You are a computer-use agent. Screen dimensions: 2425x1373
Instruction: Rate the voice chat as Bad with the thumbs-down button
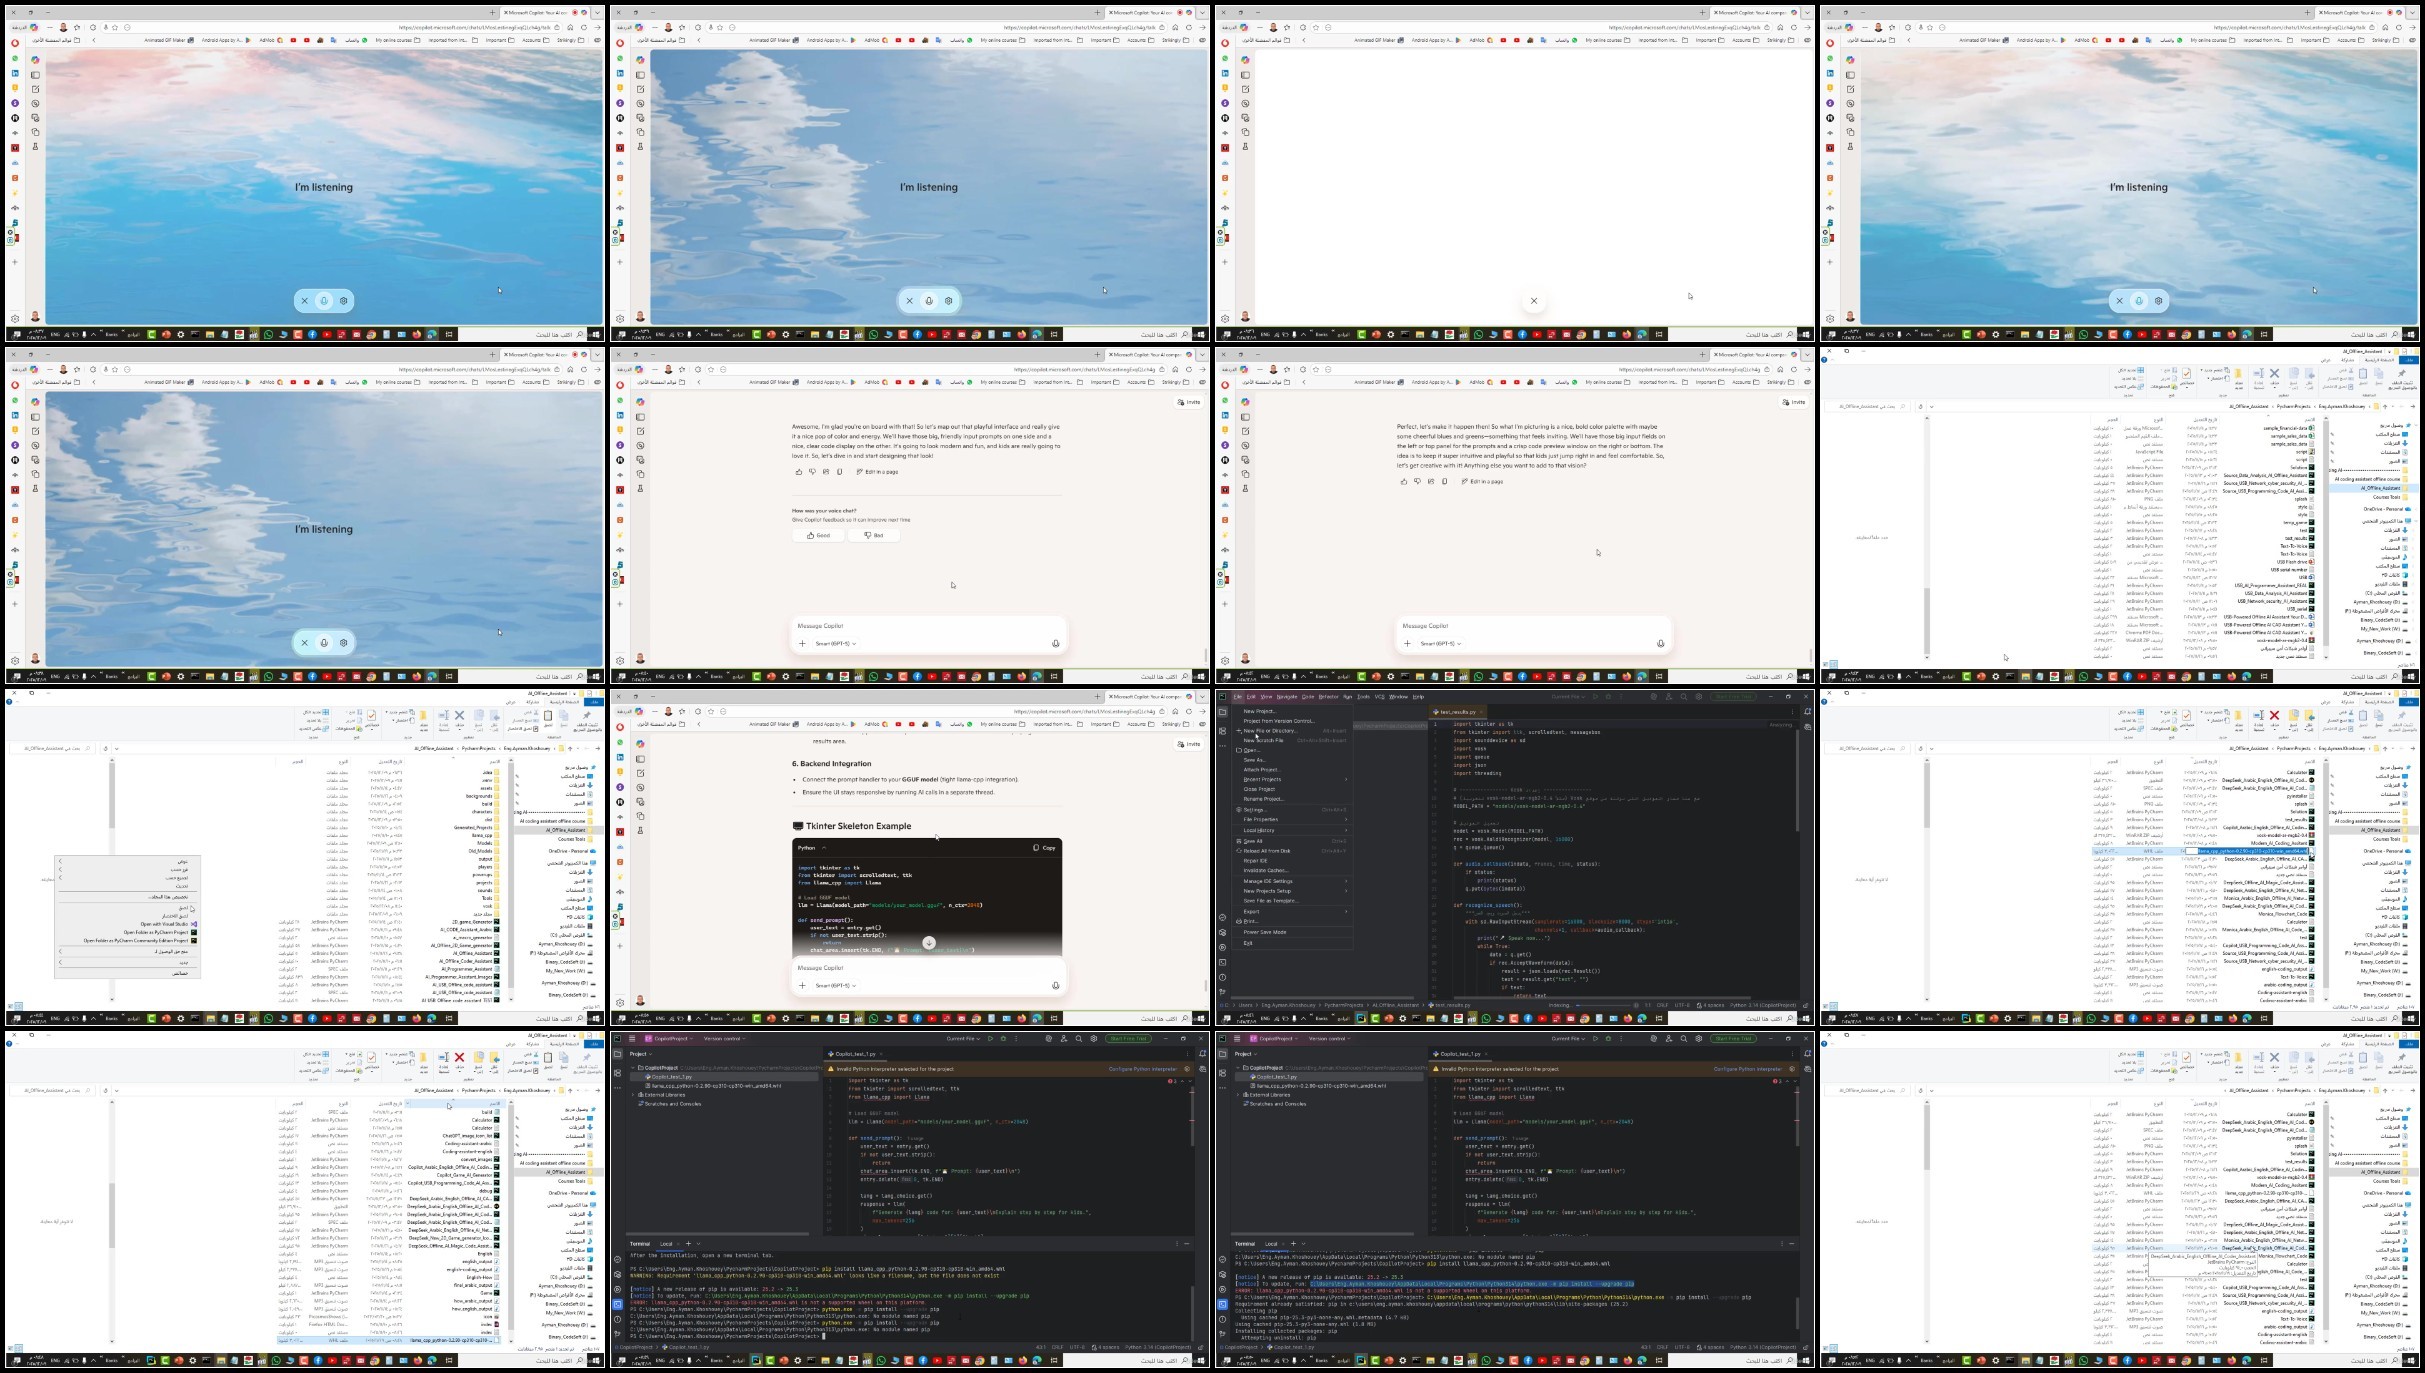(873, 535)
